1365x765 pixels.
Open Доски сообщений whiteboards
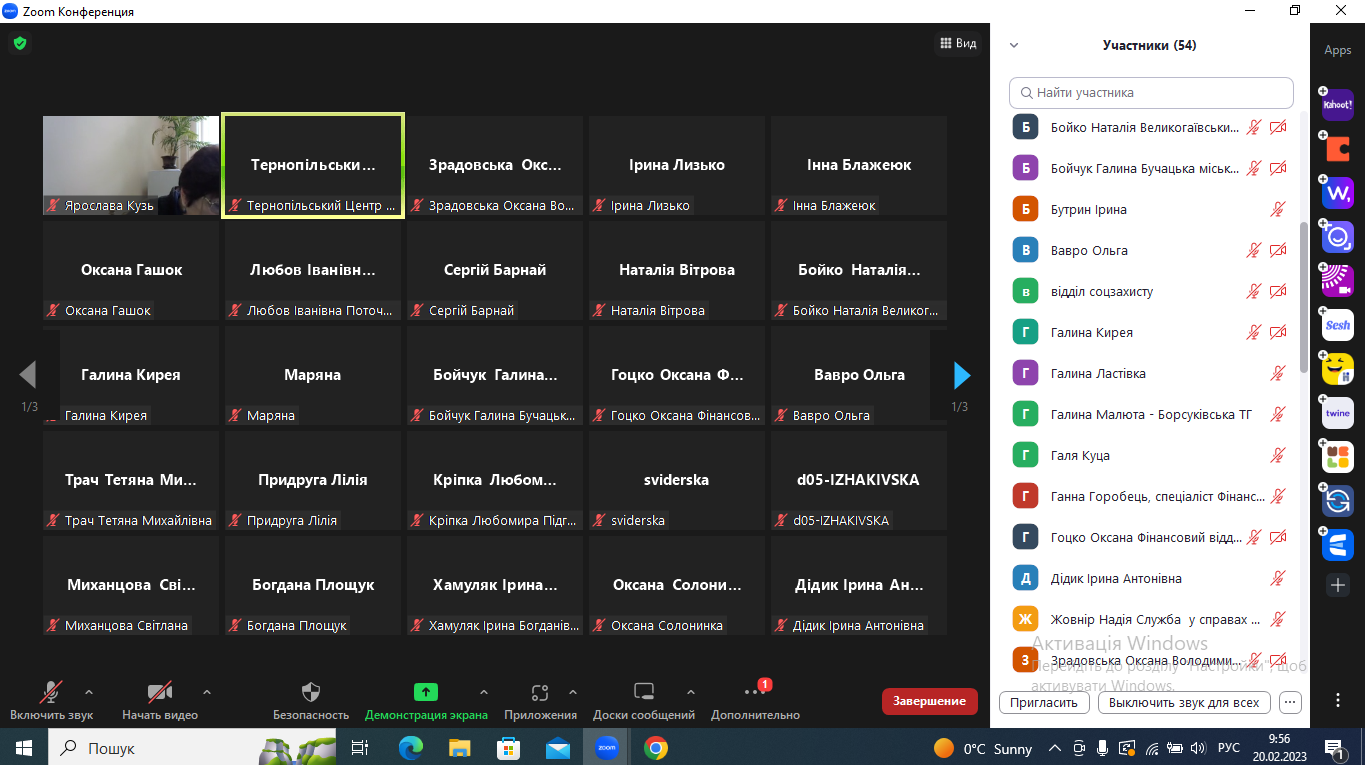[x=644, y=692]
